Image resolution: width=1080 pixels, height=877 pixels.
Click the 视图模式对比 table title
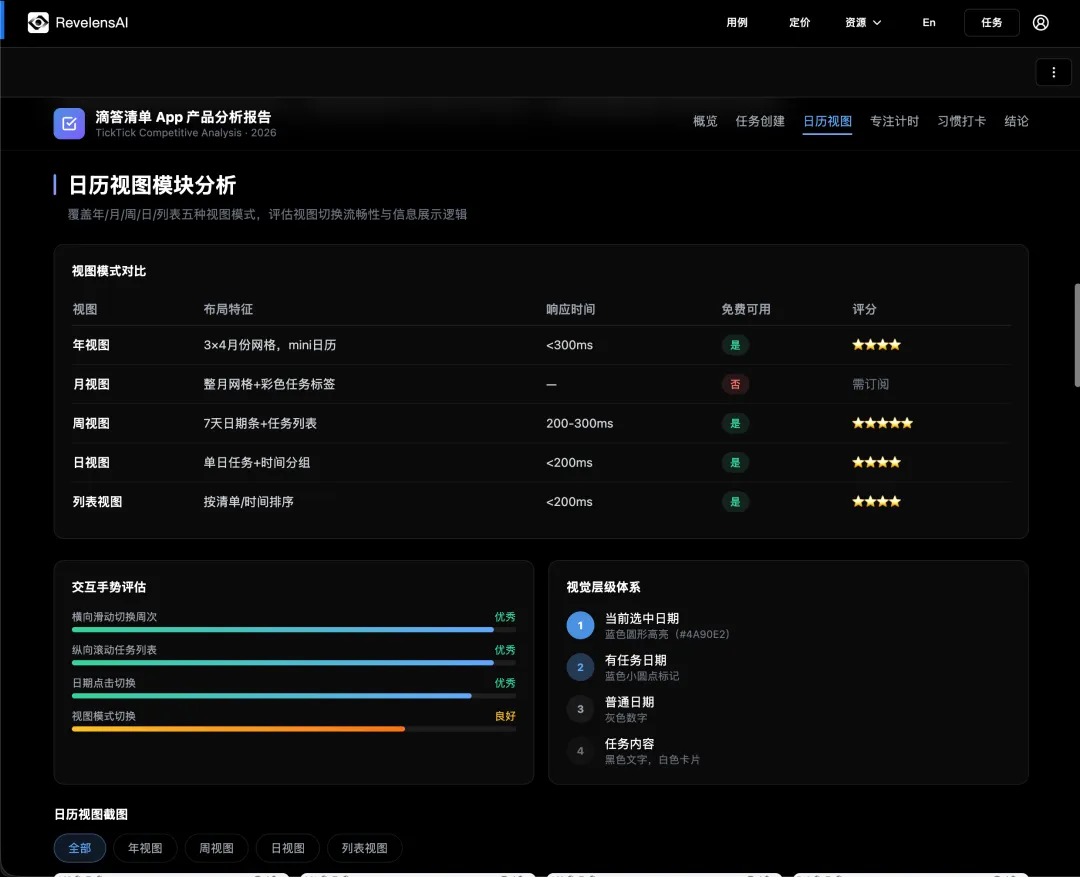point(109,271)
